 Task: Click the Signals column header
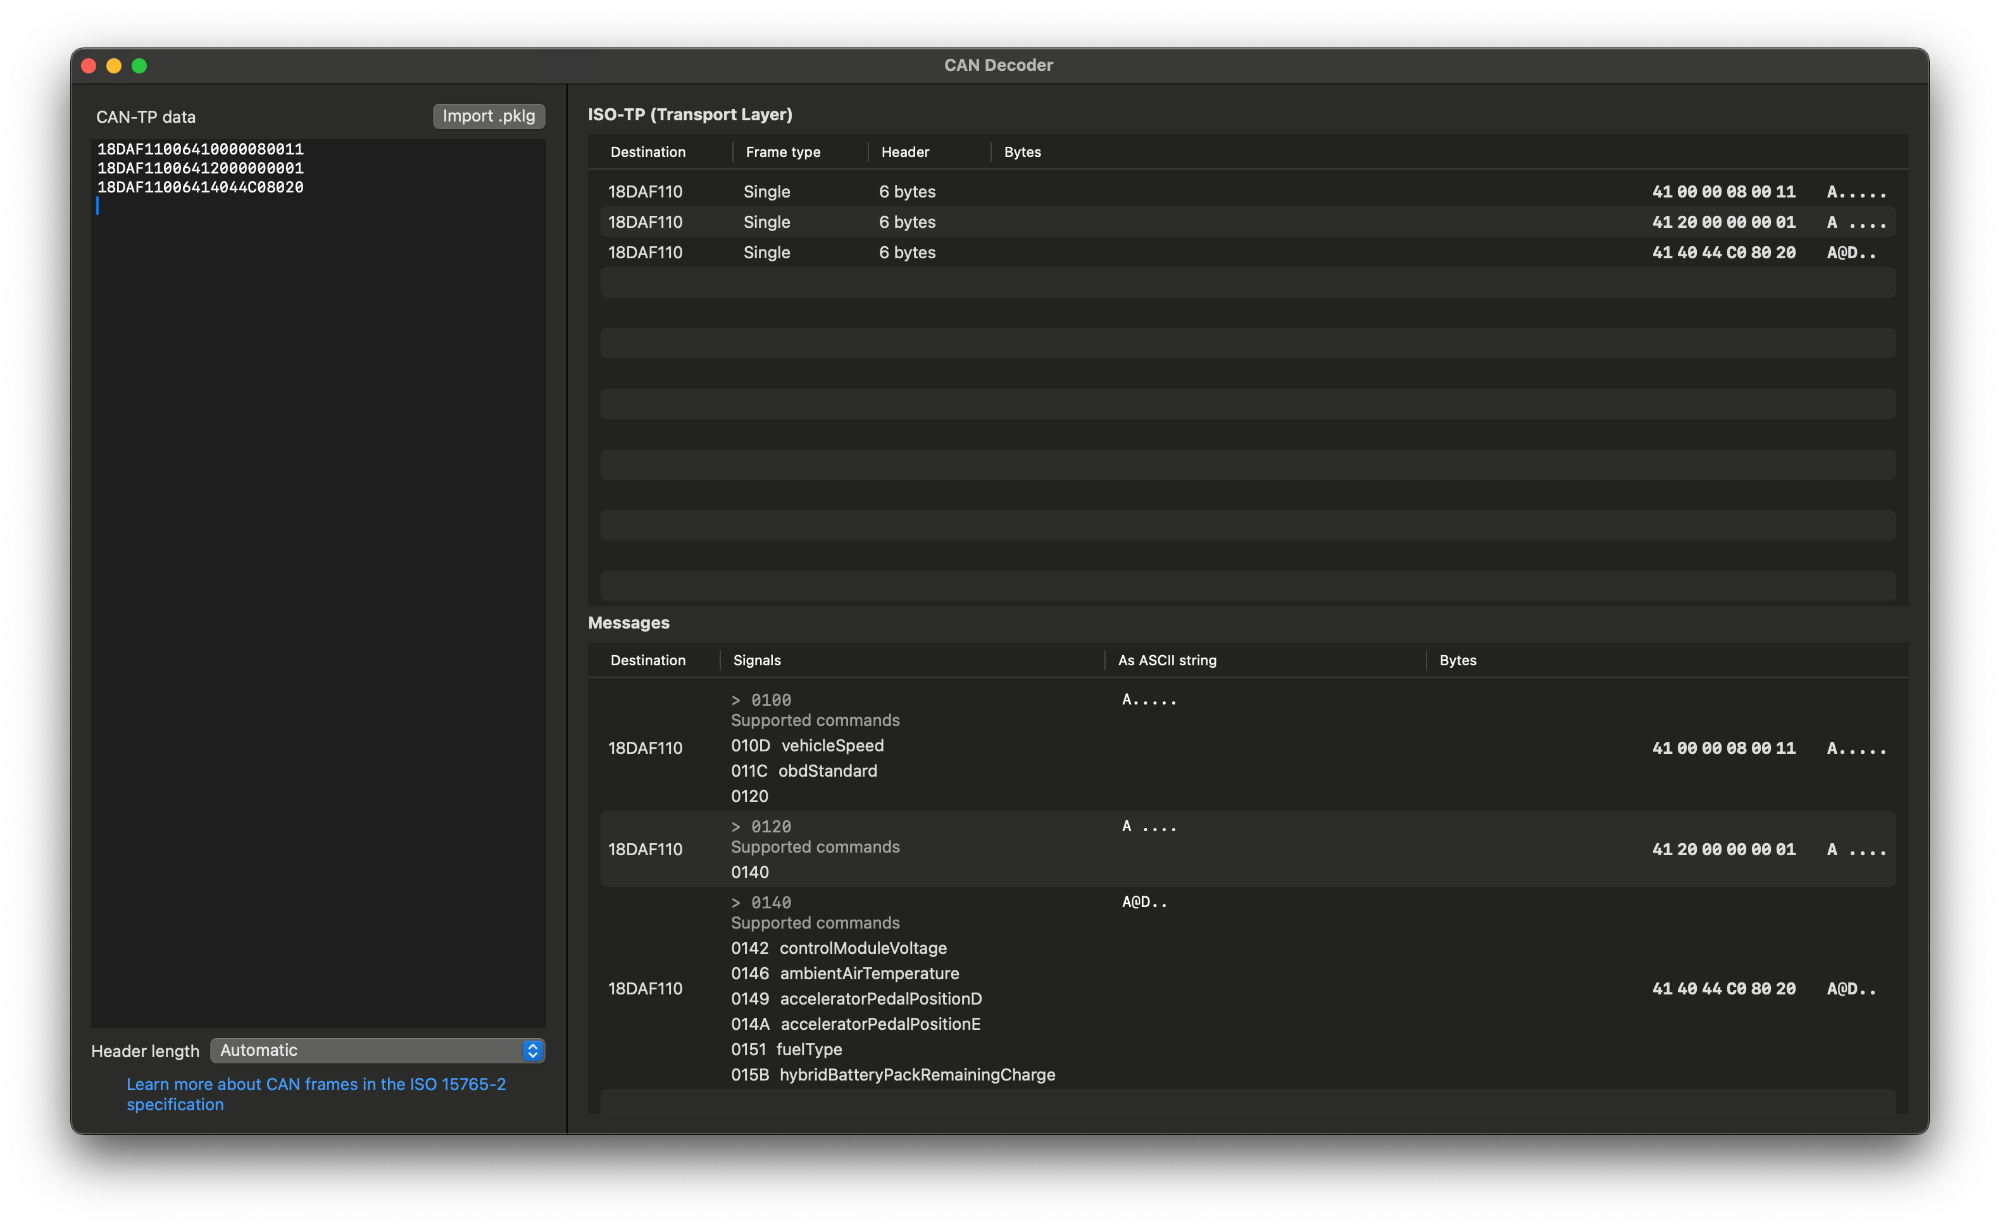click(757, 660)
